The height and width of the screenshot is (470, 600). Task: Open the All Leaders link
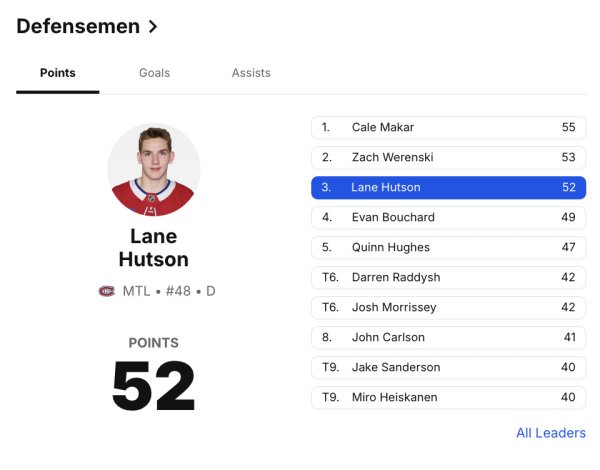point(550,433)
